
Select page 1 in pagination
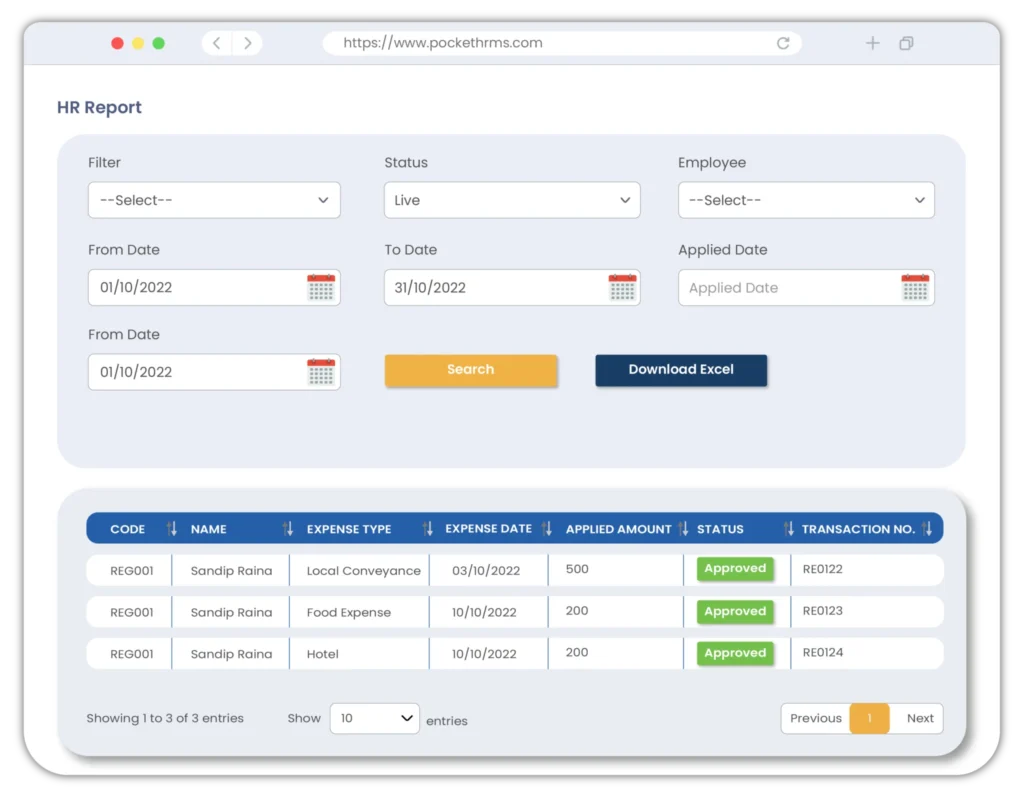[869, 718]
